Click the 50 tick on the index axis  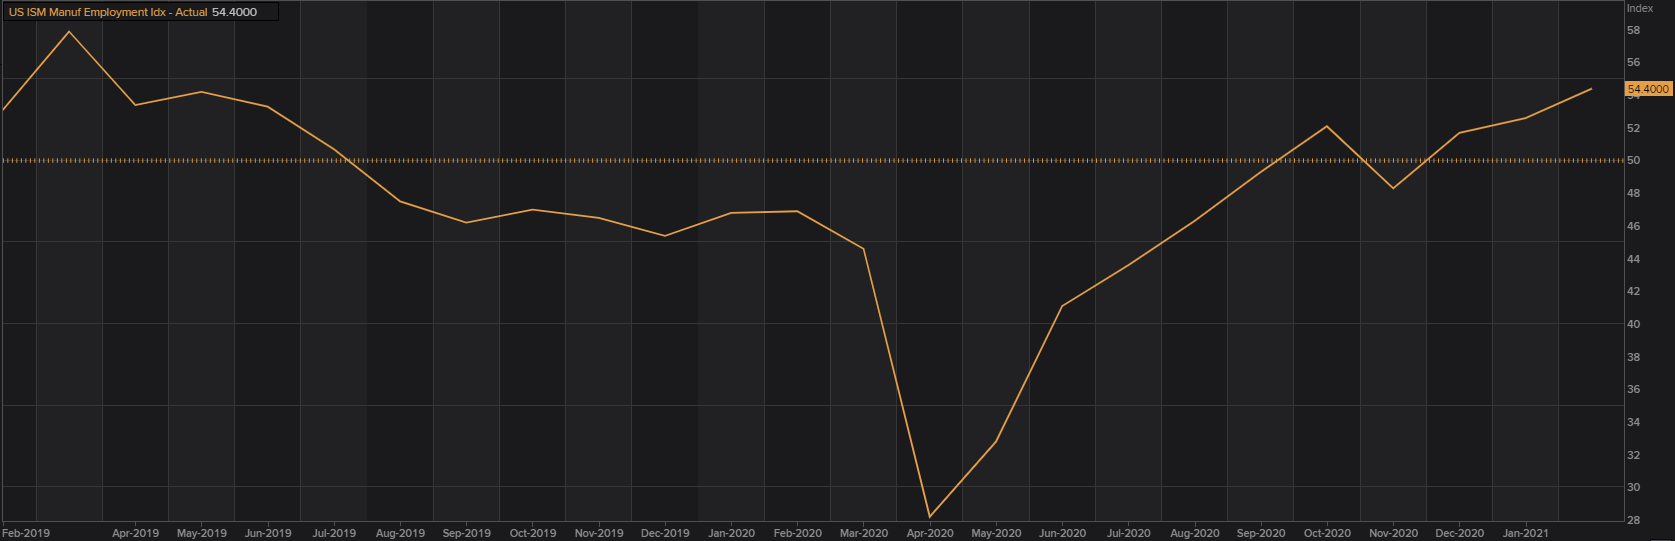coord(1633,160)
